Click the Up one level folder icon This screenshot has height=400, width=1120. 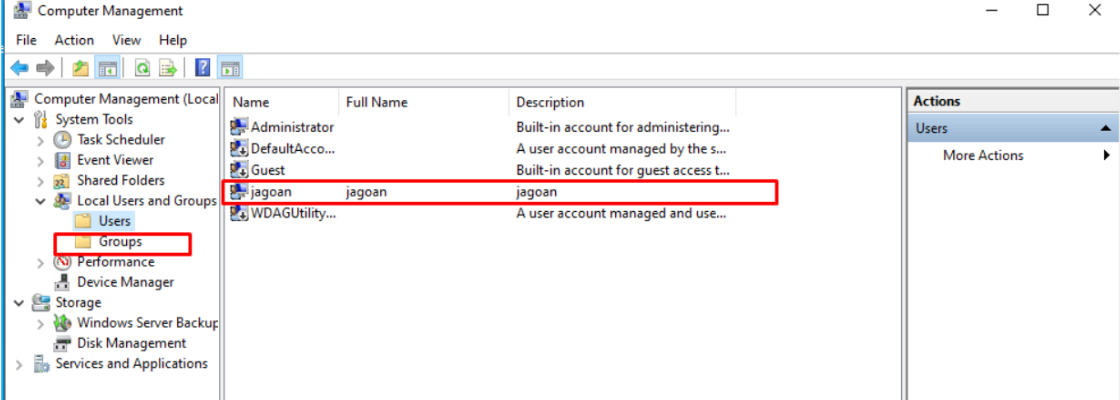[81, 69]
